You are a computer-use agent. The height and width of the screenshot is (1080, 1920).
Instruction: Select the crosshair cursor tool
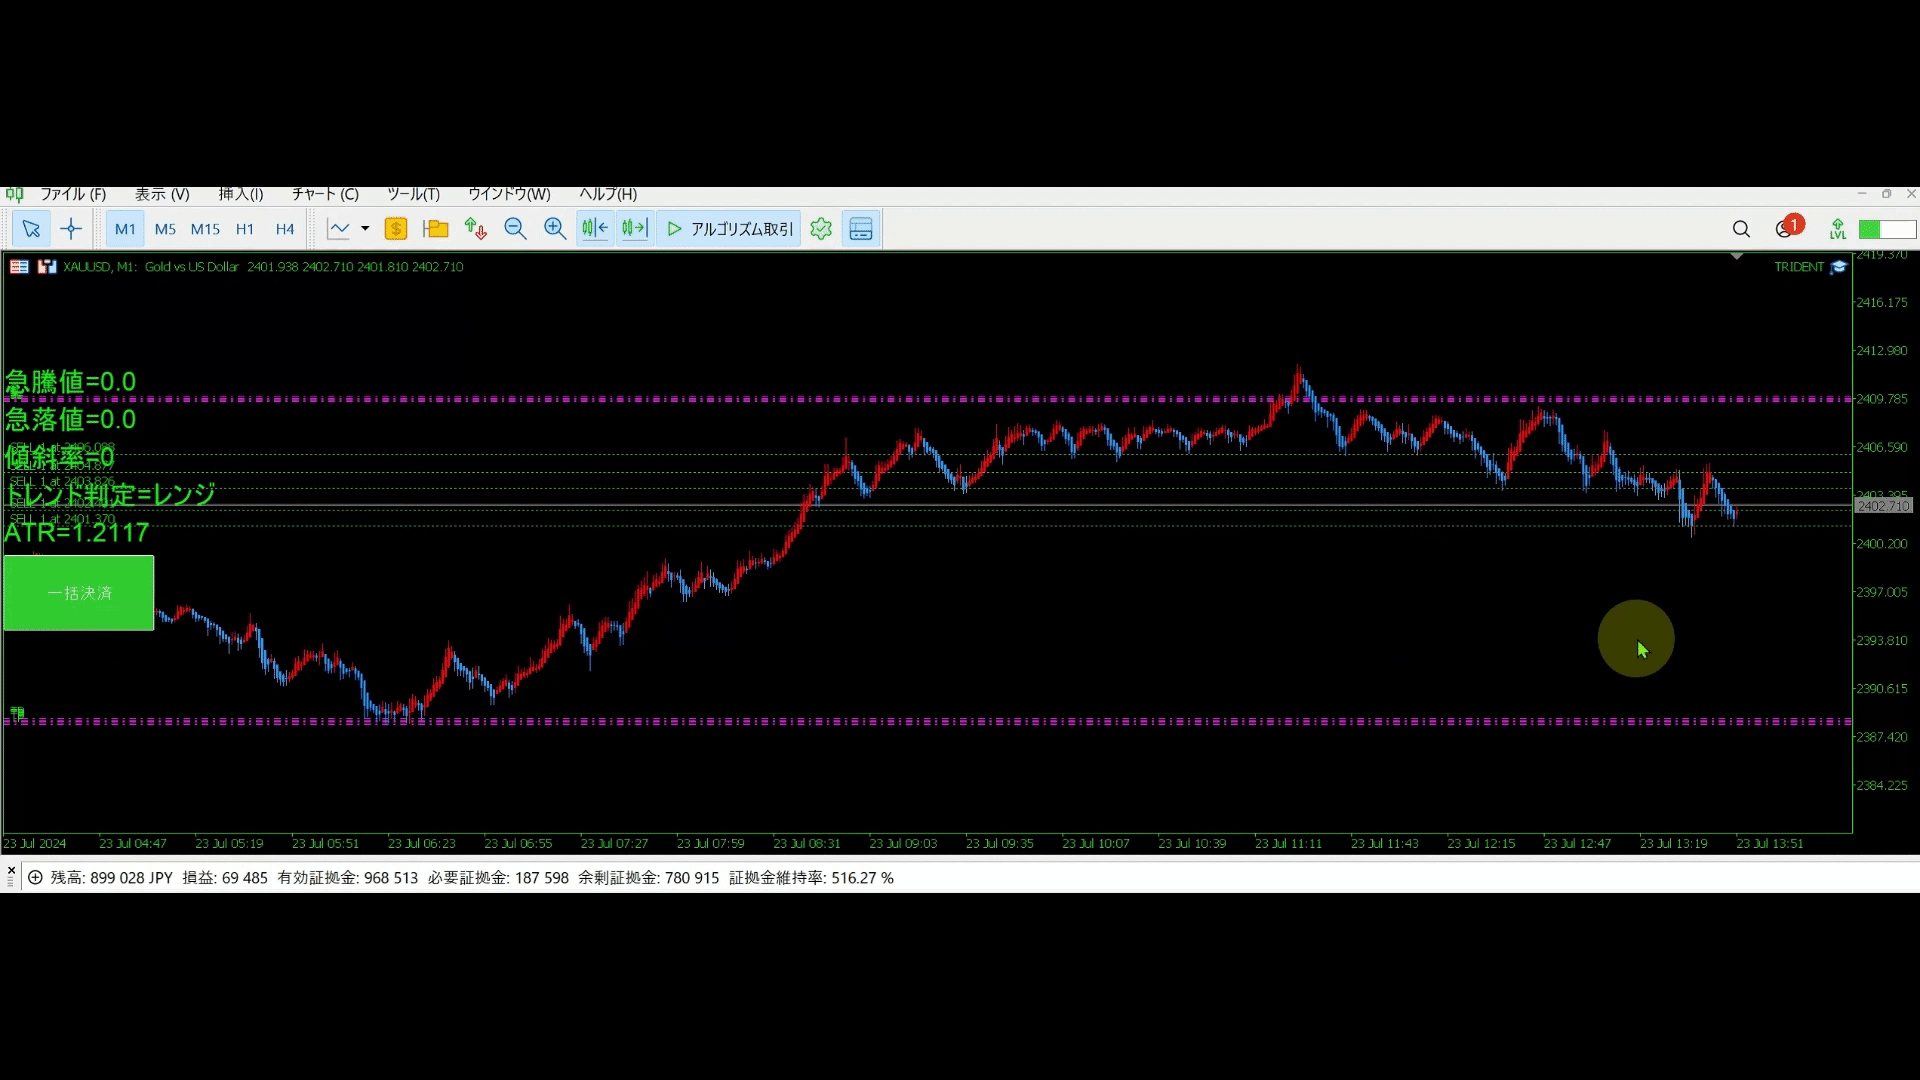[70, 229]
